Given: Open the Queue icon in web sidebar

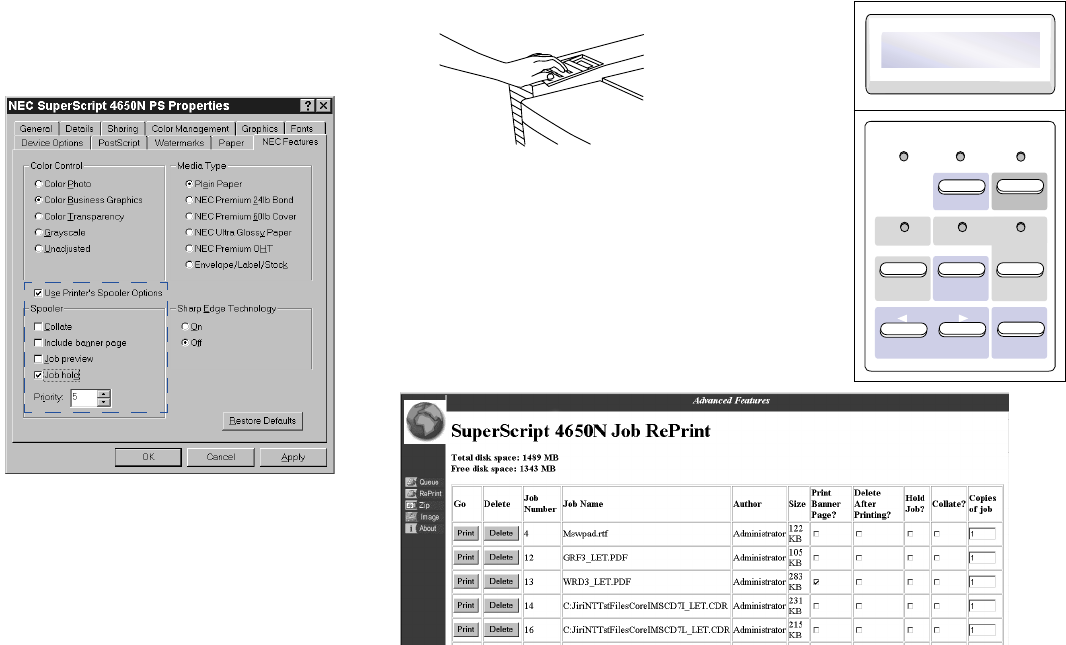Looking at the screenshot, I should pyautogui.click(x=411, y=482).
